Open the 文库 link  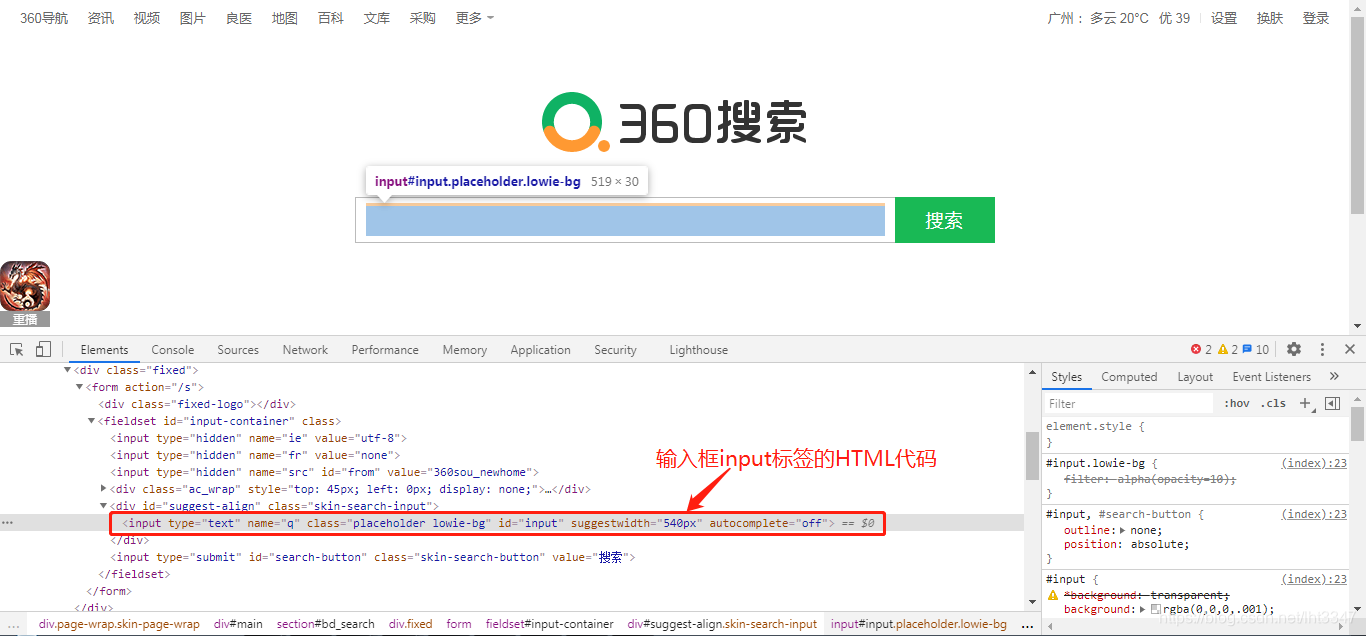[377, 18]
